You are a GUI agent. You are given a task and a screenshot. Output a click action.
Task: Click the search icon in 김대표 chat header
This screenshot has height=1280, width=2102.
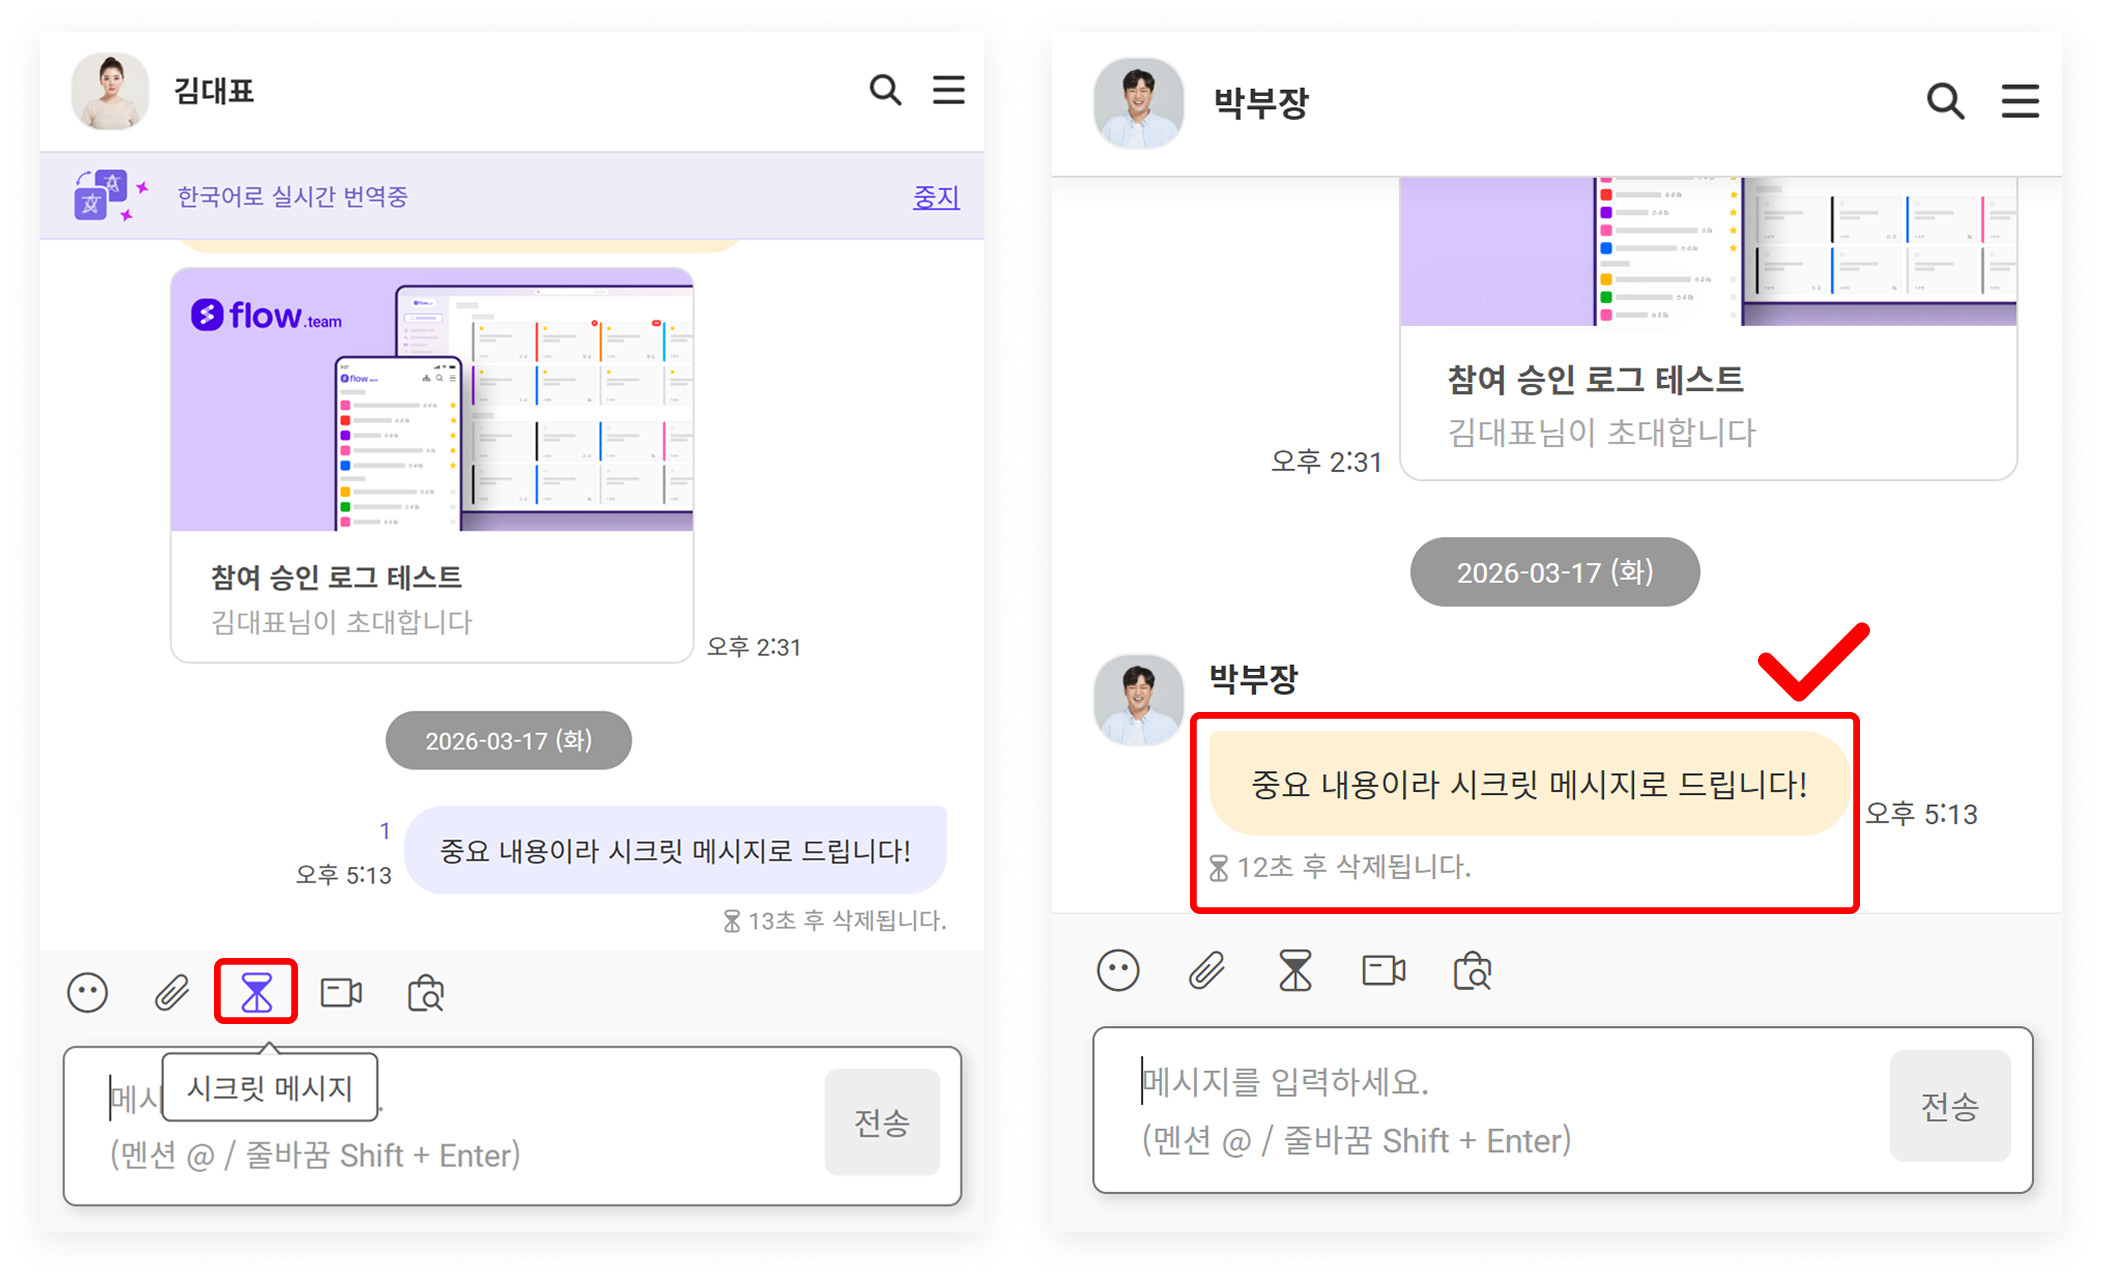click(x=885, y=90)
